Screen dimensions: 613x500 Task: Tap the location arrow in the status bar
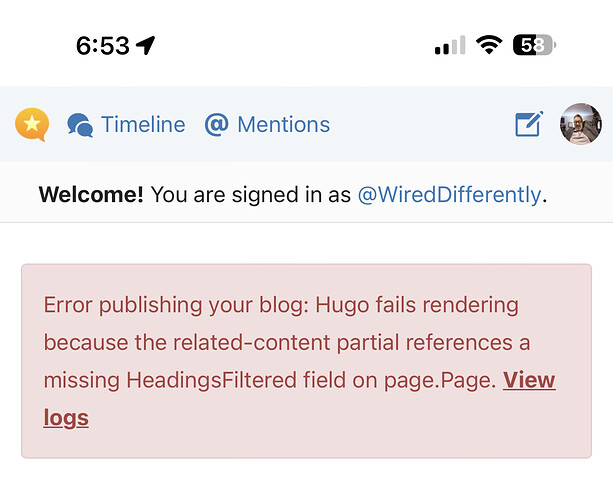(x=145, y=45)
